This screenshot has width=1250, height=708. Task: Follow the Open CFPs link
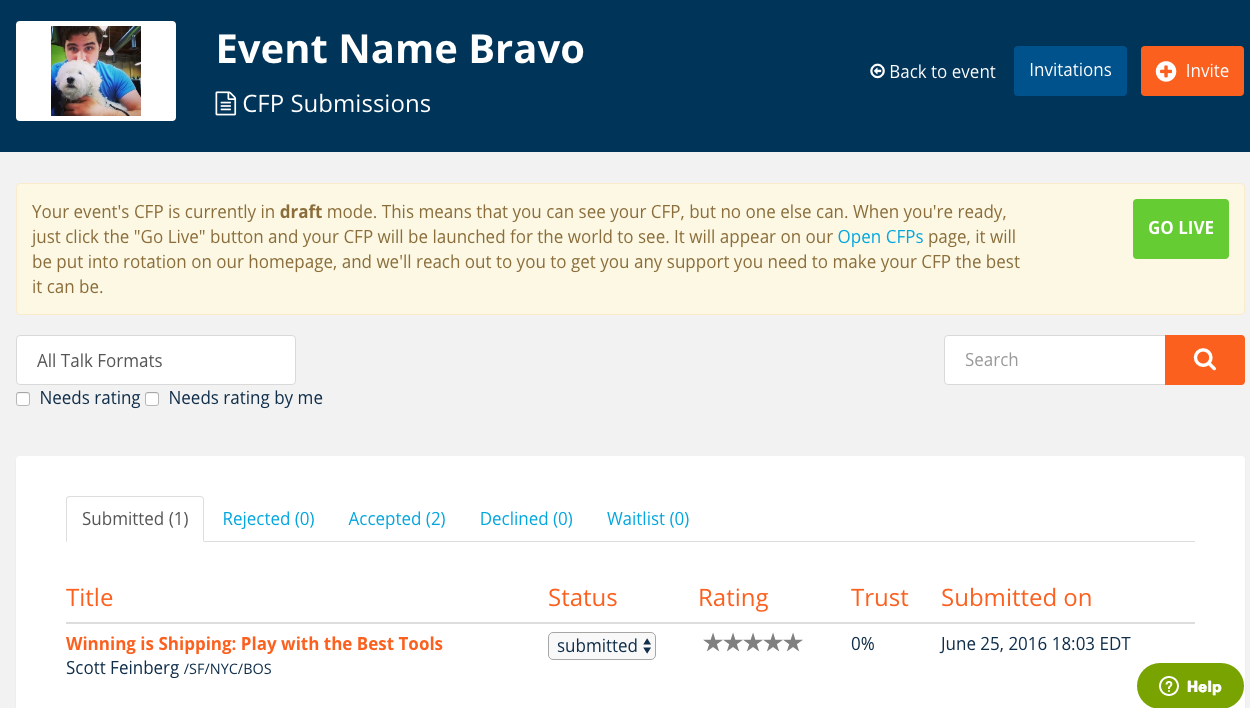pos(880,237)
